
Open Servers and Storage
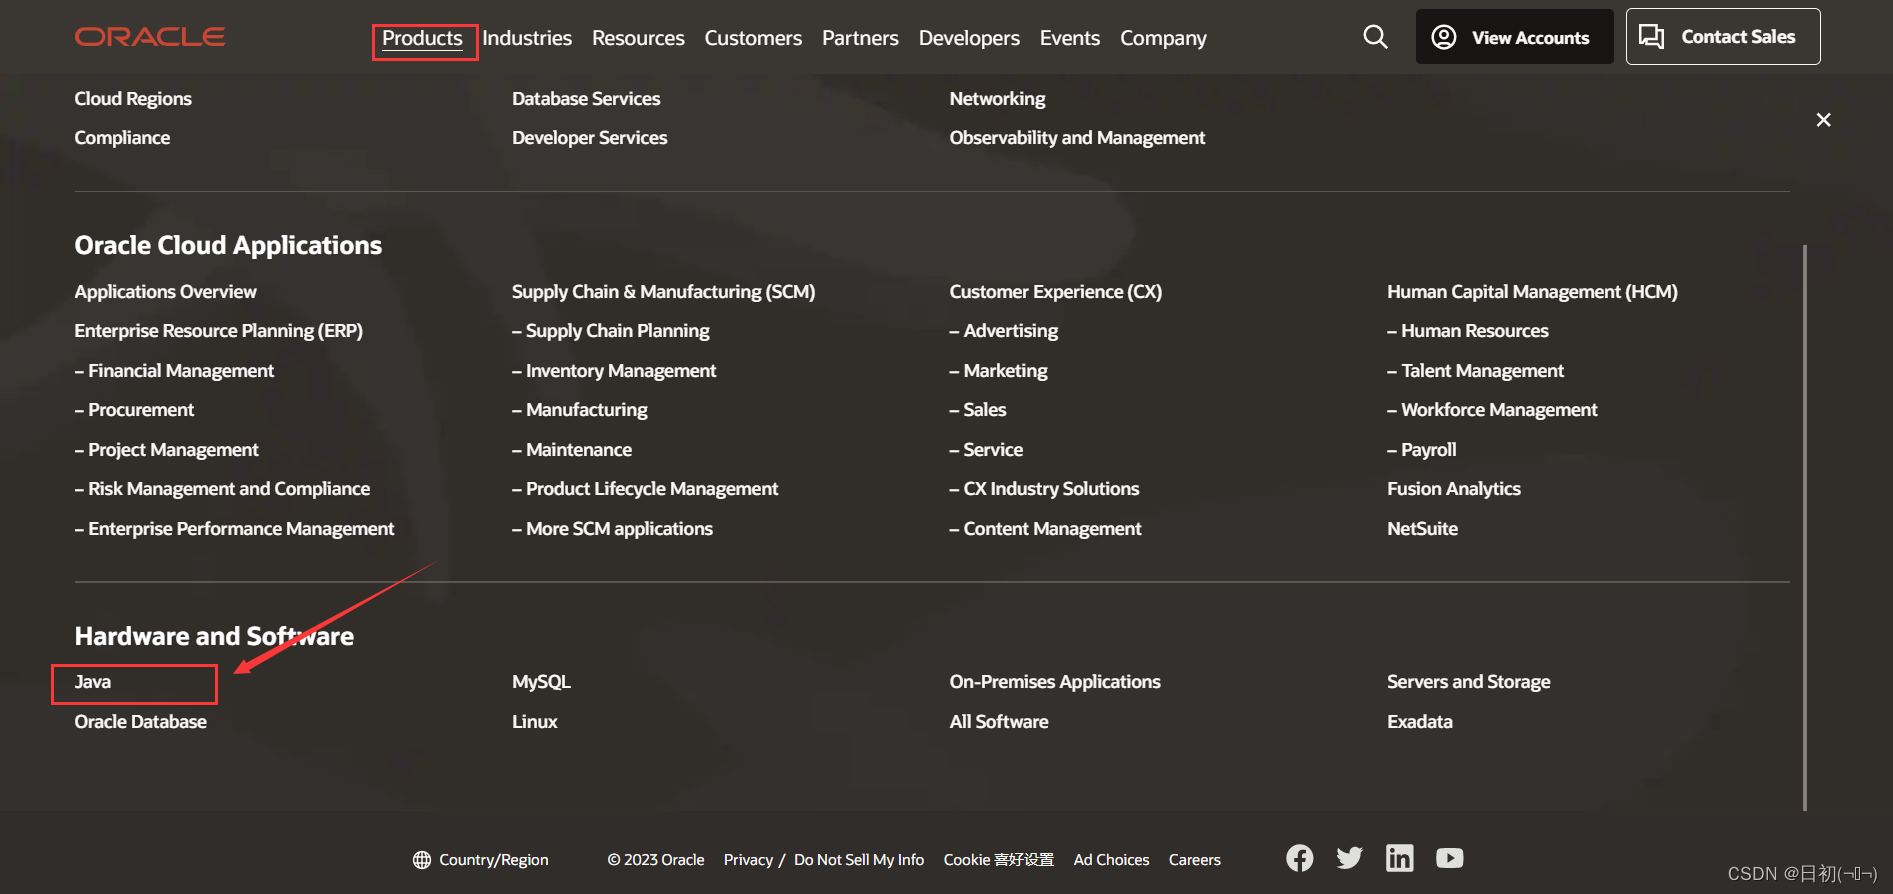click(x=1468, y=682)
